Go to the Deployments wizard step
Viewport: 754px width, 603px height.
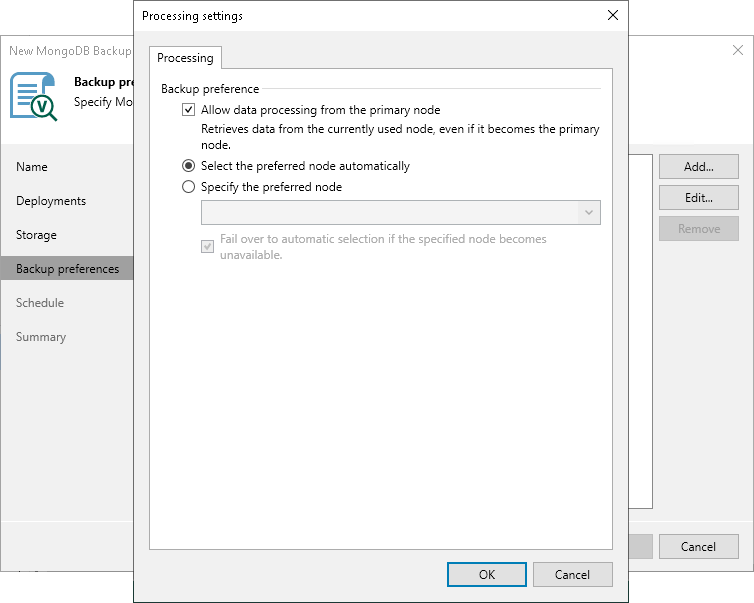[51, 201]
